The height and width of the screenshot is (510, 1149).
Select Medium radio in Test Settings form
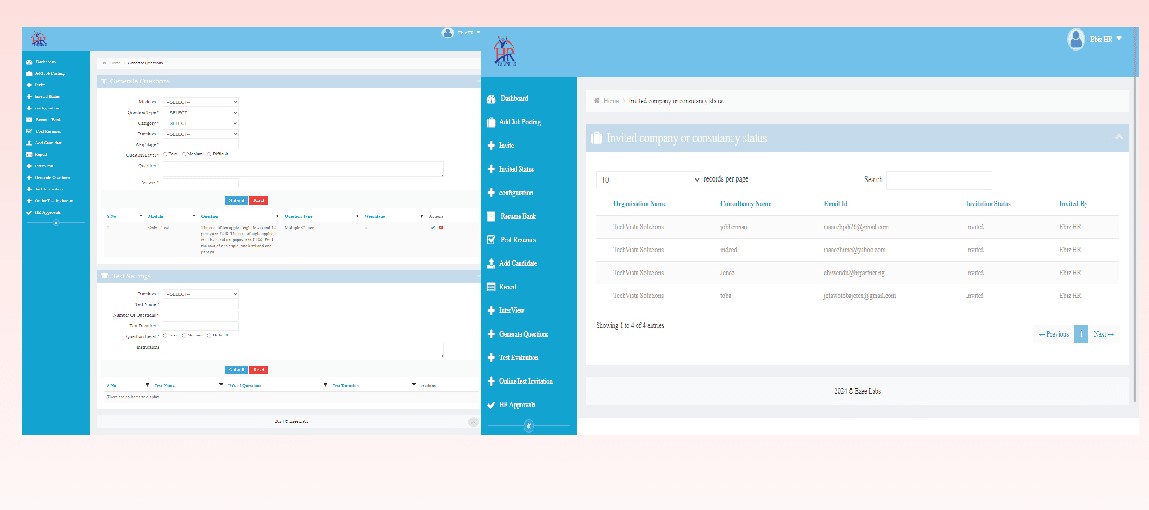point(183,336)
